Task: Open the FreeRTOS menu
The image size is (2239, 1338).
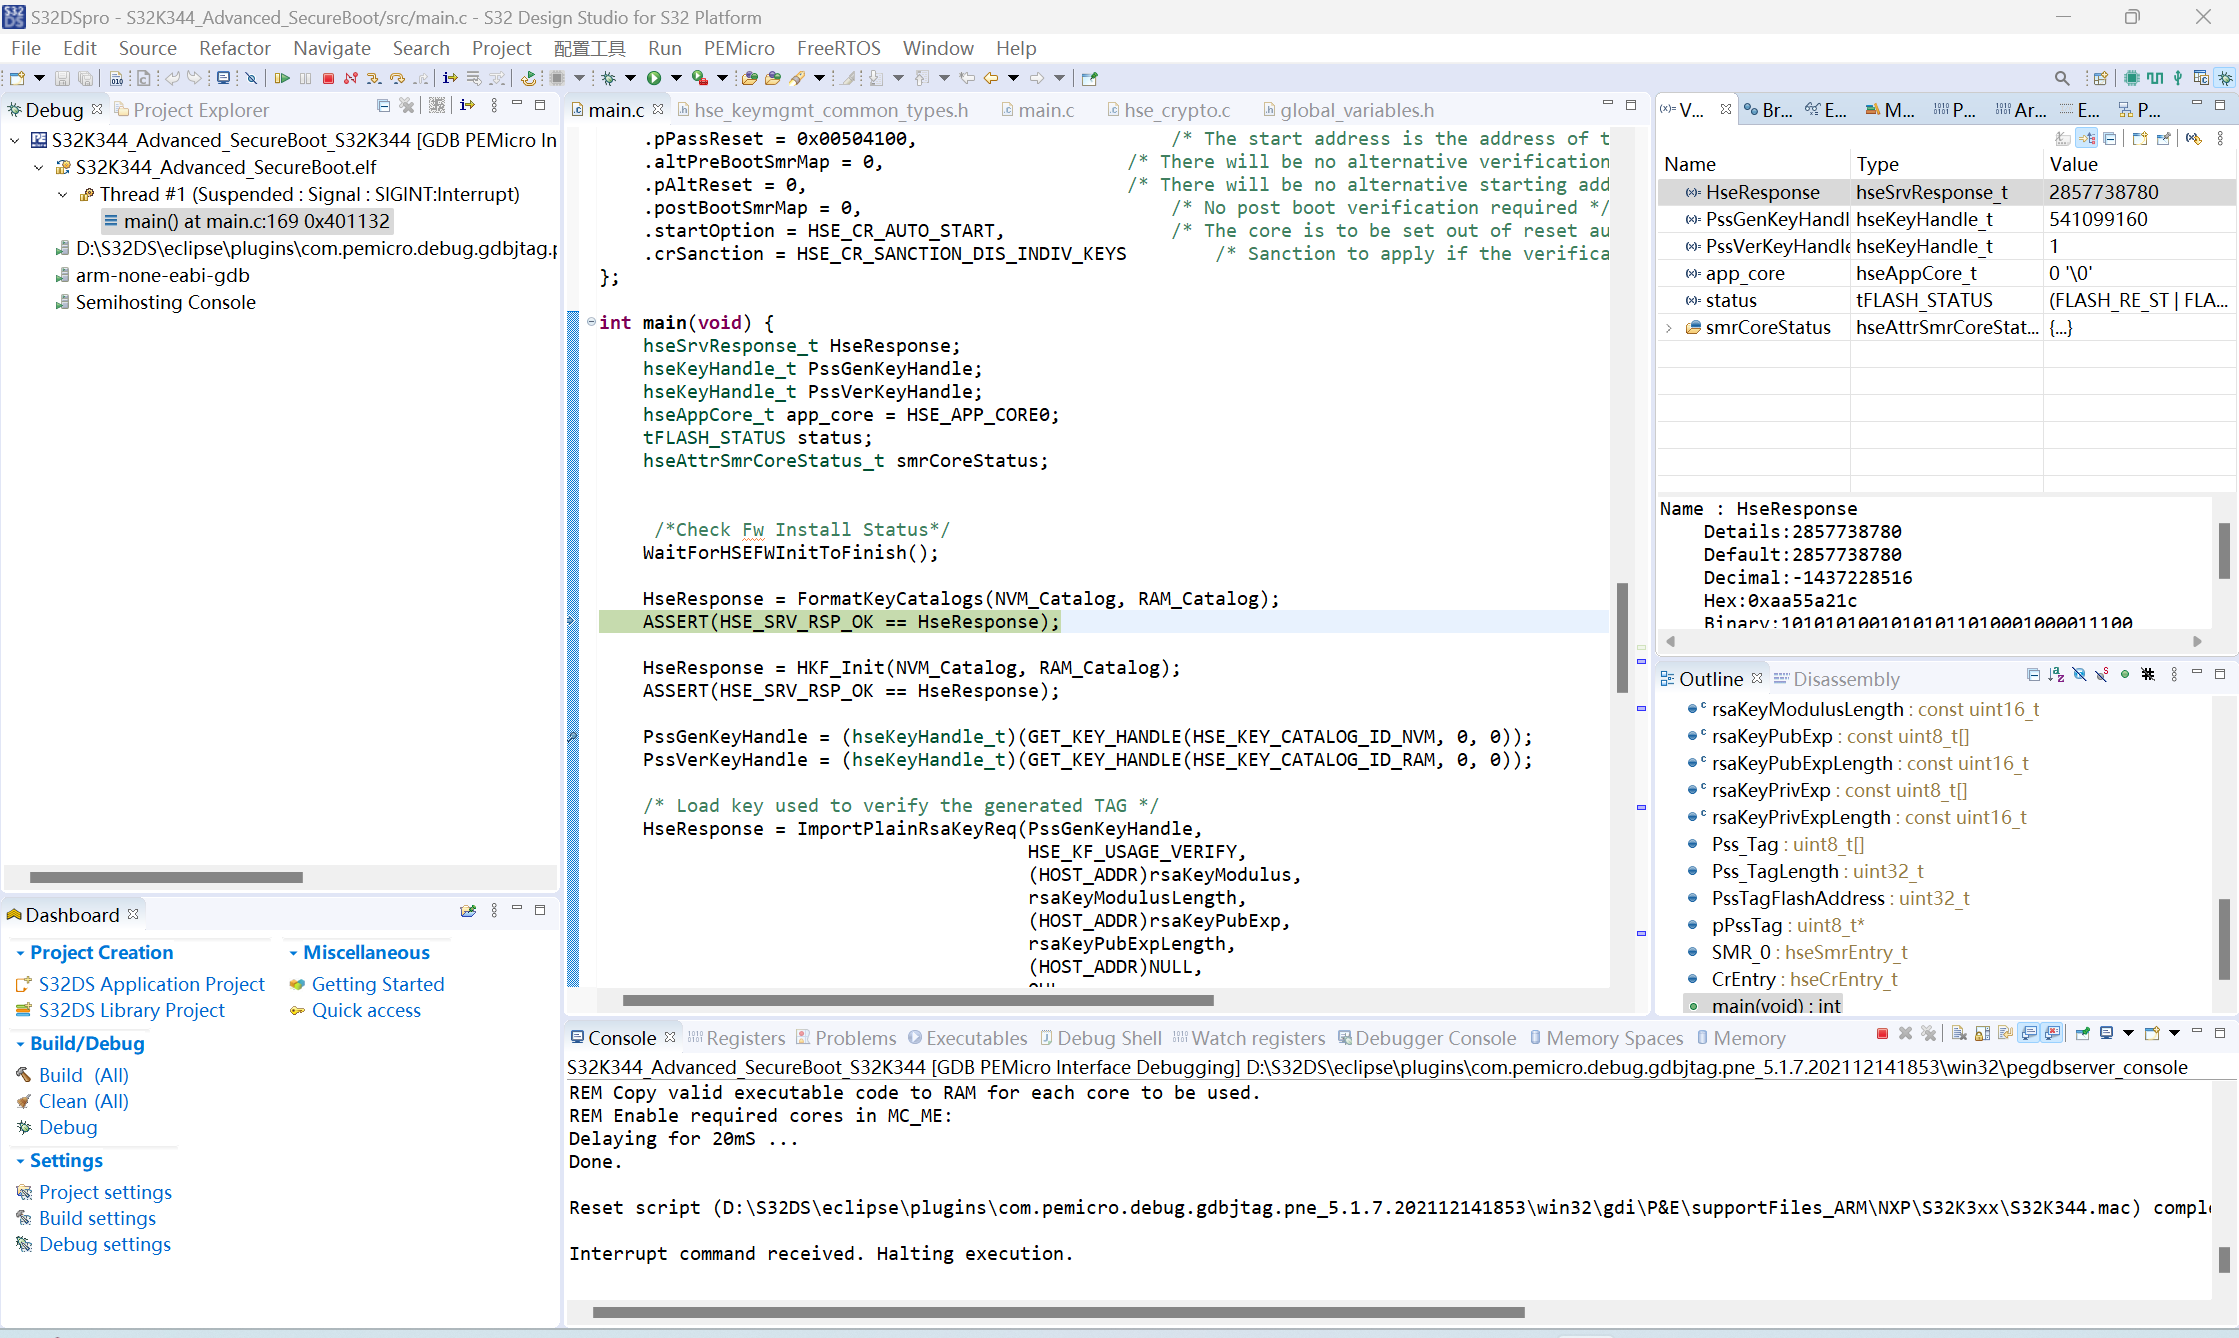Action: [838, 48]
